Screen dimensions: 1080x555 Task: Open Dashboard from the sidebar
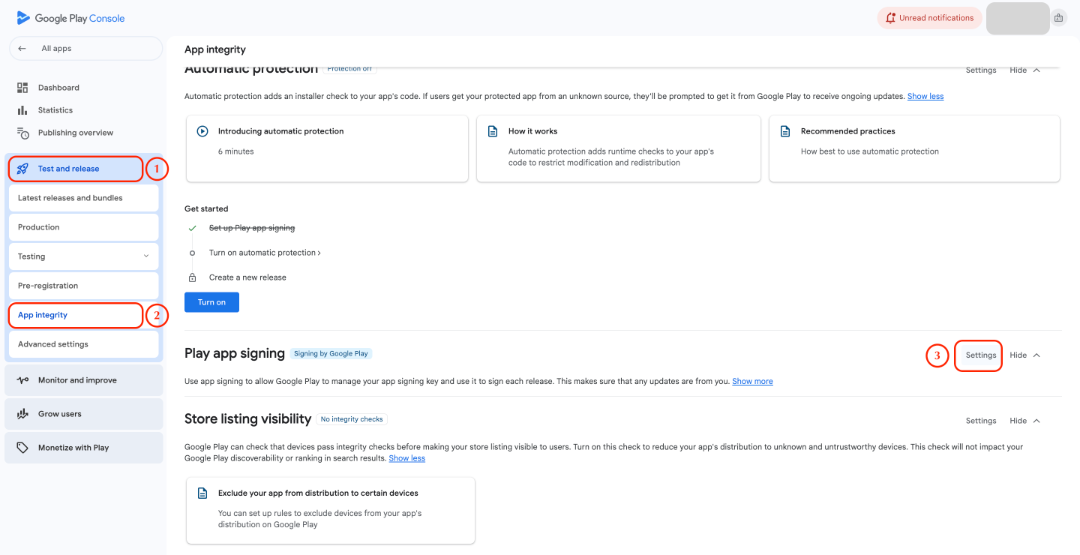58,88
